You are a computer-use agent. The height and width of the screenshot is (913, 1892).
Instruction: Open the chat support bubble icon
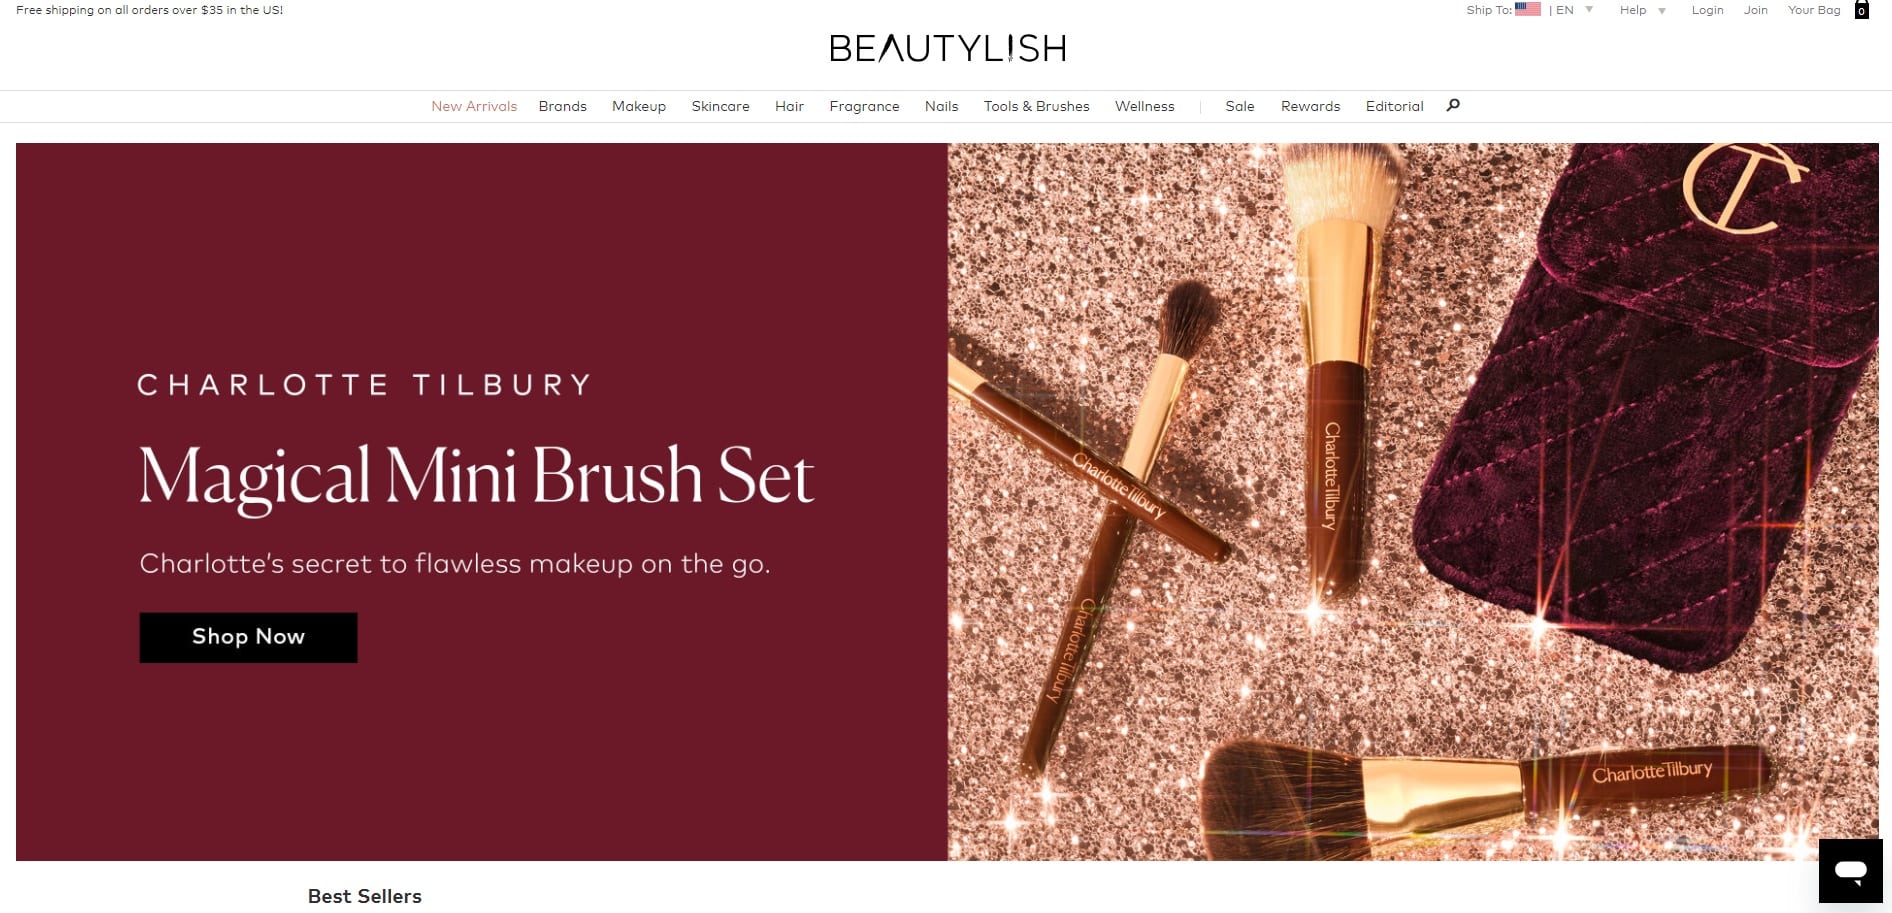(x=1850, y=870)
